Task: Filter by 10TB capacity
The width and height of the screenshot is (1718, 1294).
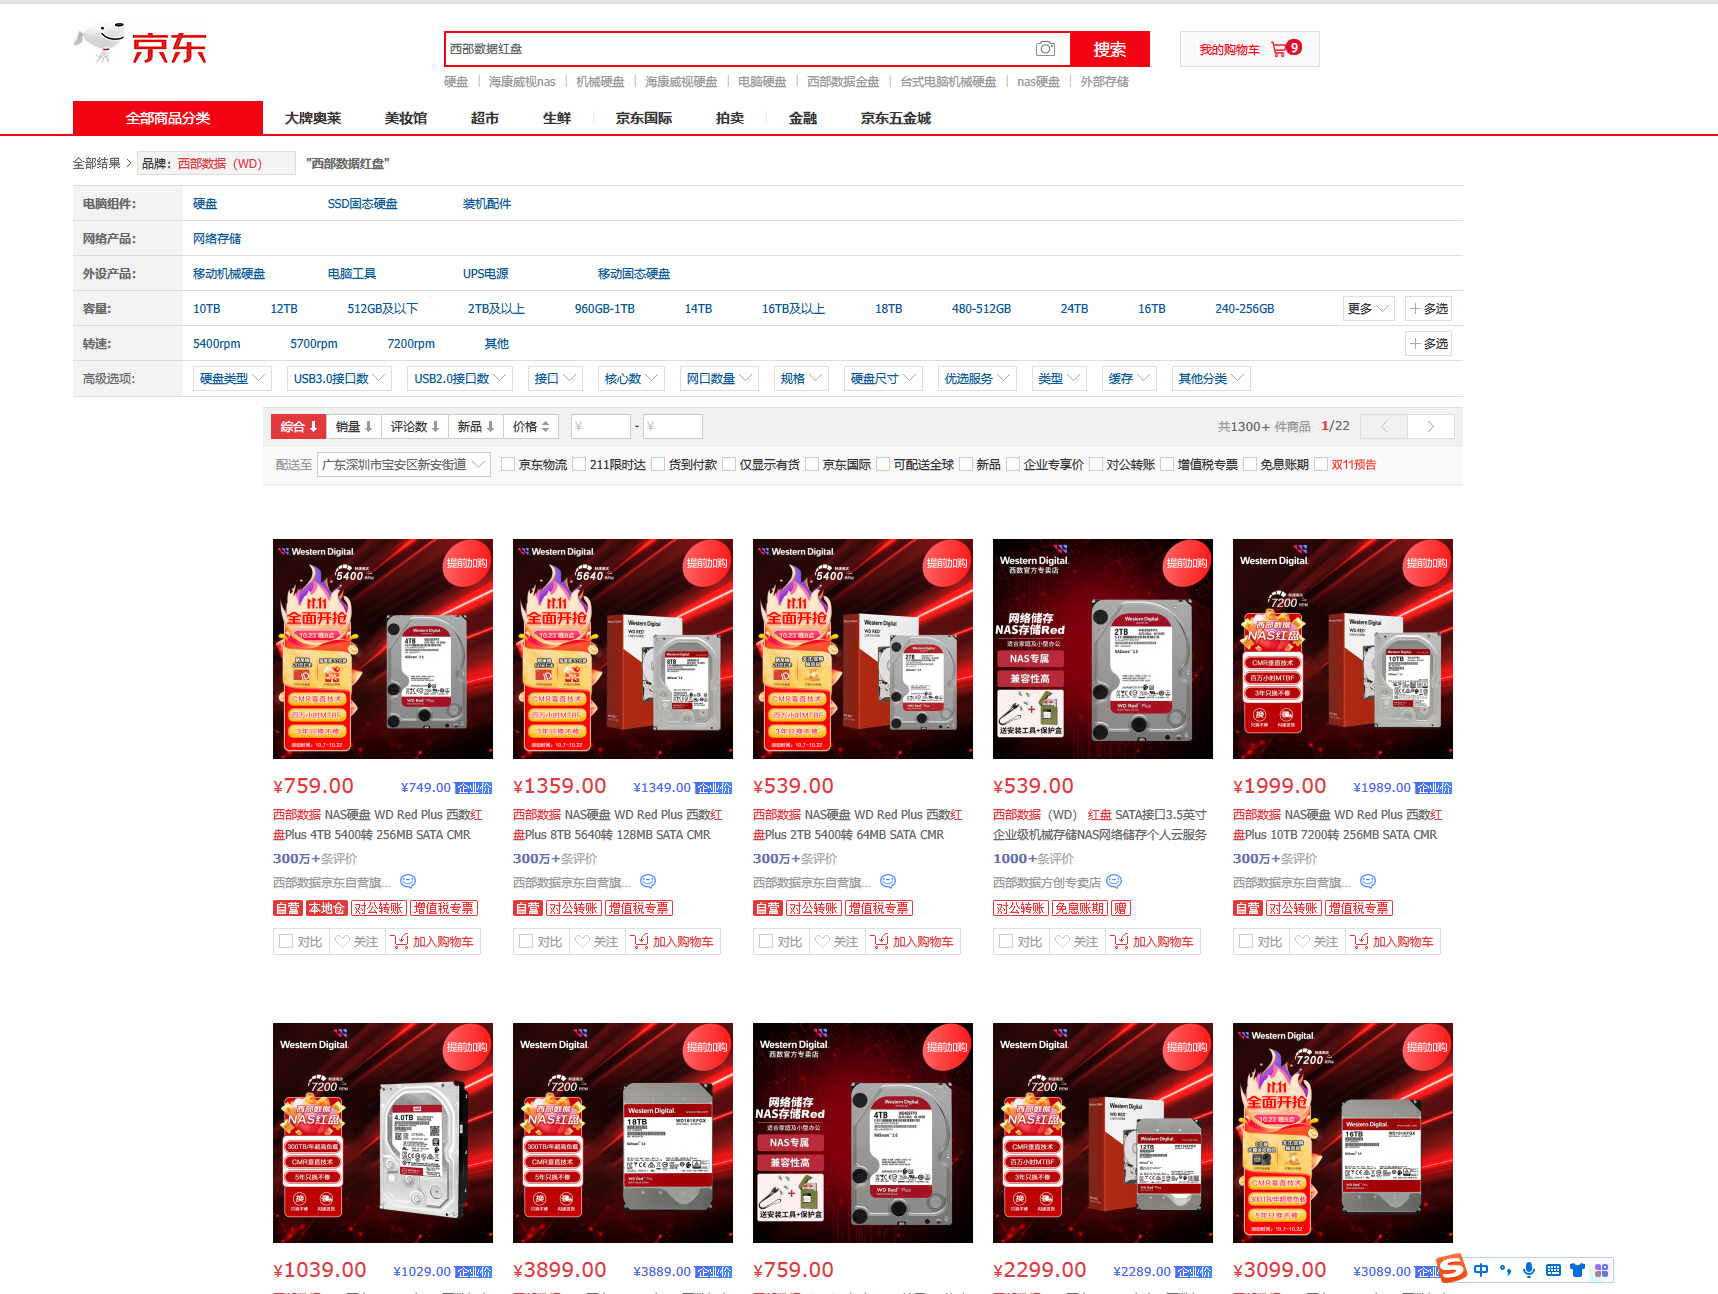Action: (207, 309)
